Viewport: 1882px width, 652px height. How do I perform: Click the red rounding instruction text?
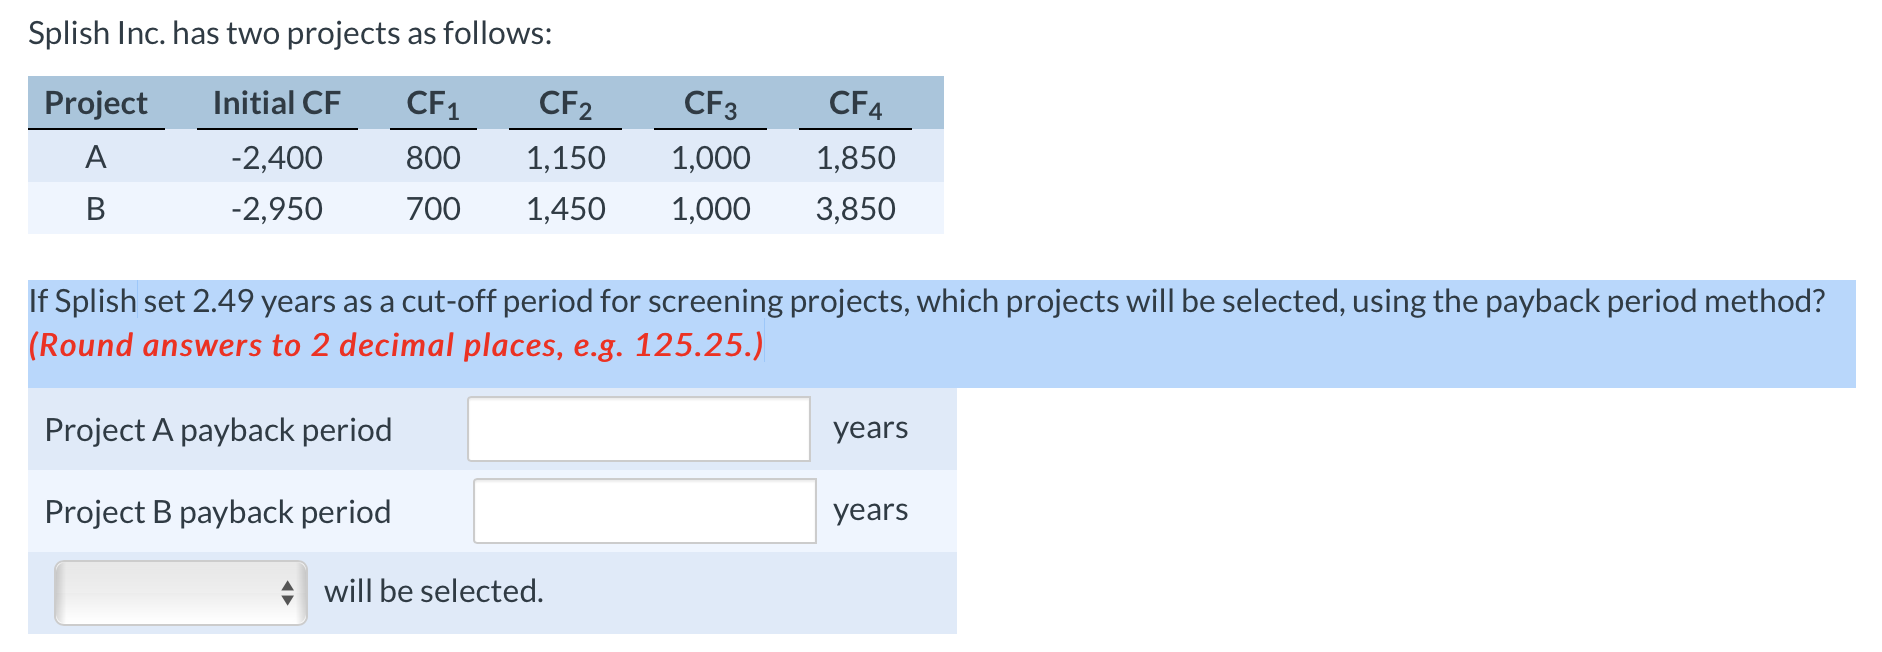[397, 346]
